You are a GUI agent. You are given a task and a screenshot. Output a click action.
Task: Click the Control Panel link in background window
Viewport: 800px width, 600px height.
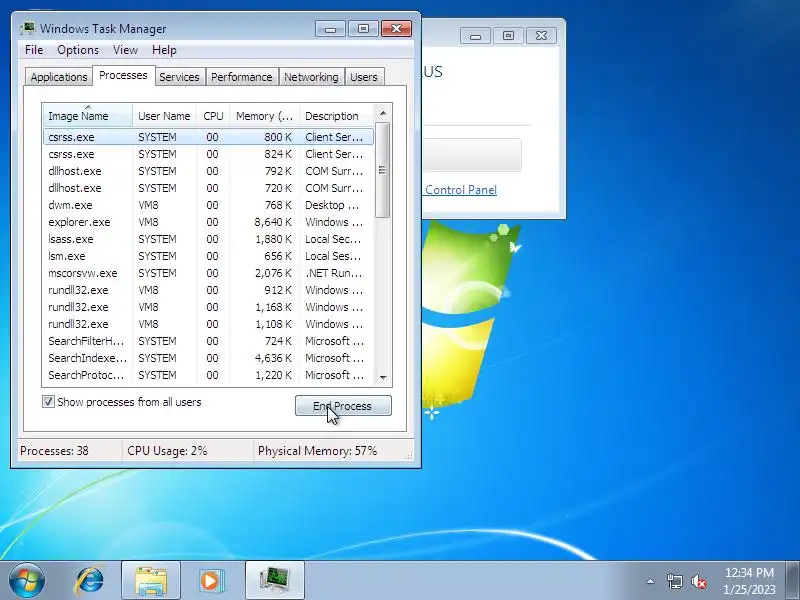point(461,190)
